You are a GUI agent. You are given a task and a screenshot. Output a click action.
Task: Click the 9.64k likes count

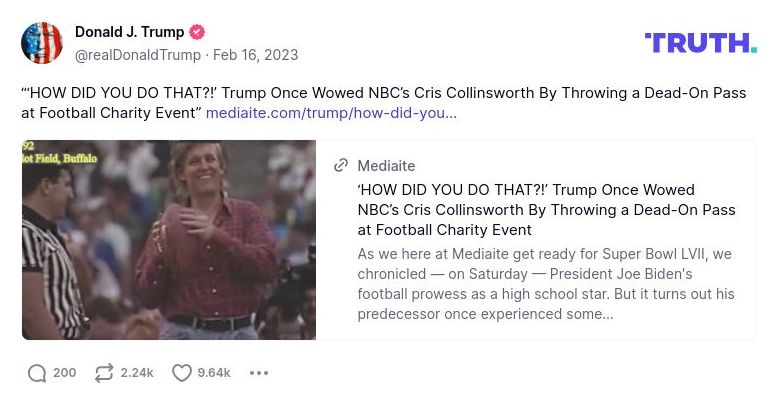coord(214,373)
